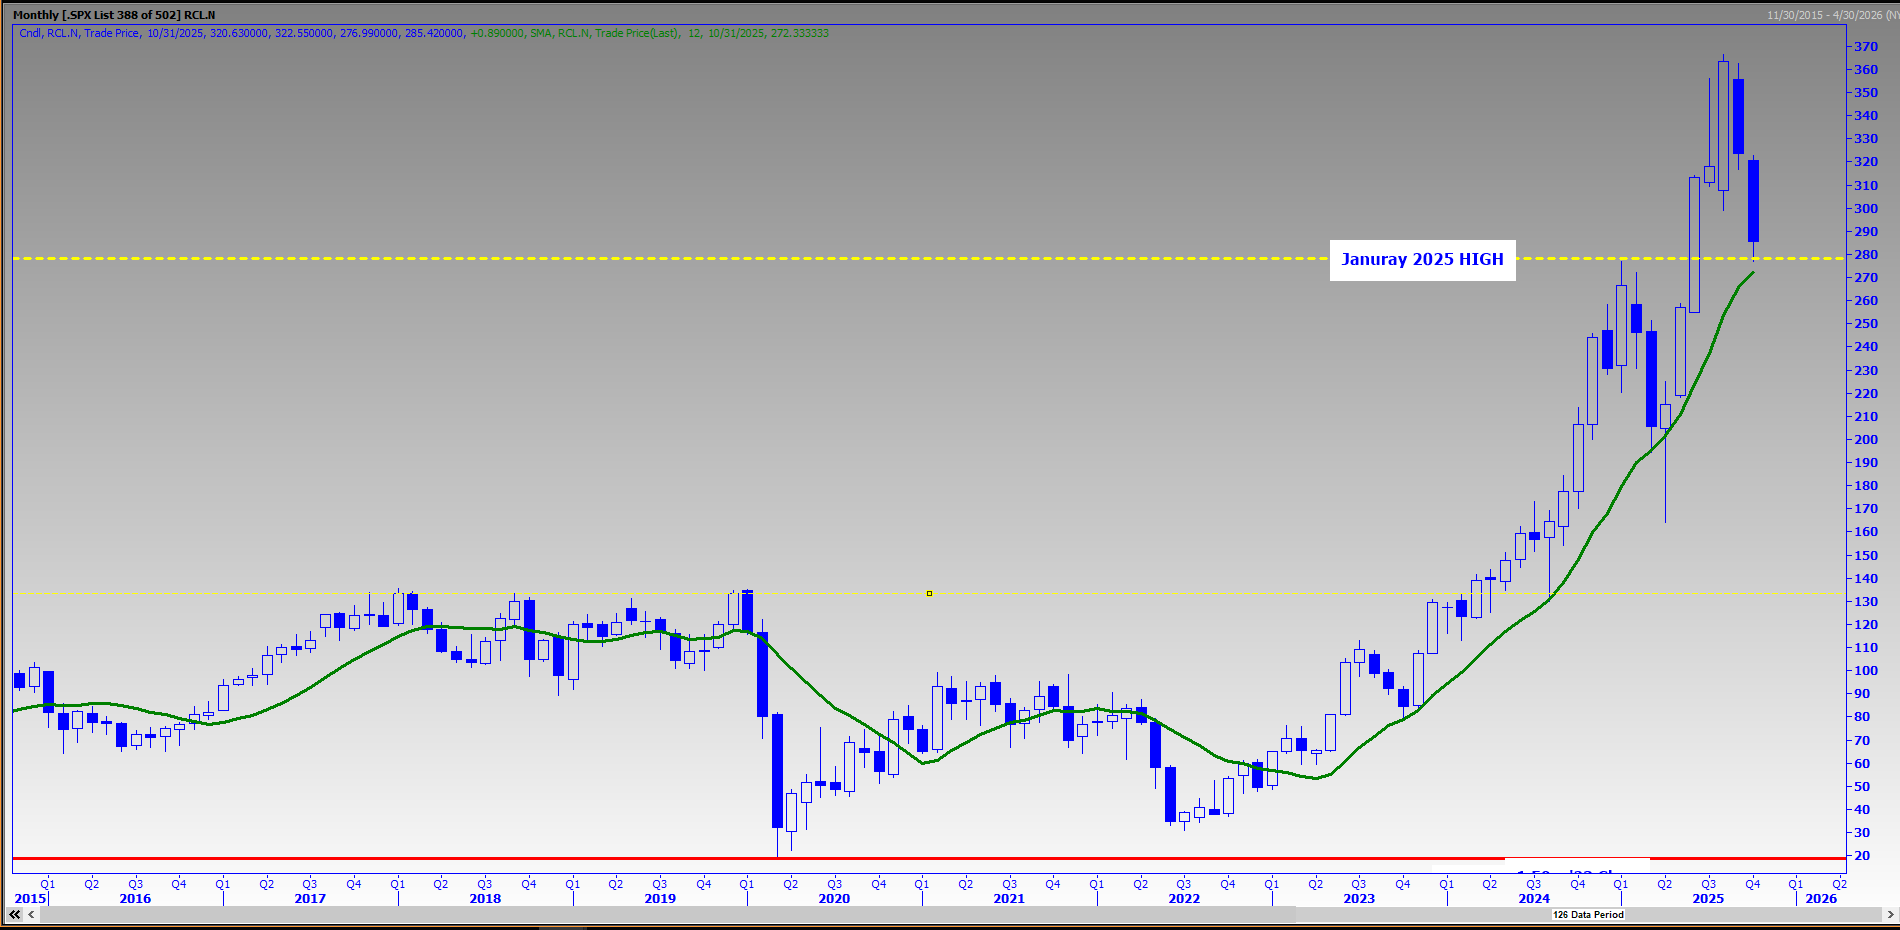Click the double-left rewind arrow at bottom left
The image size is (1900, 930).
pos(14,914)
